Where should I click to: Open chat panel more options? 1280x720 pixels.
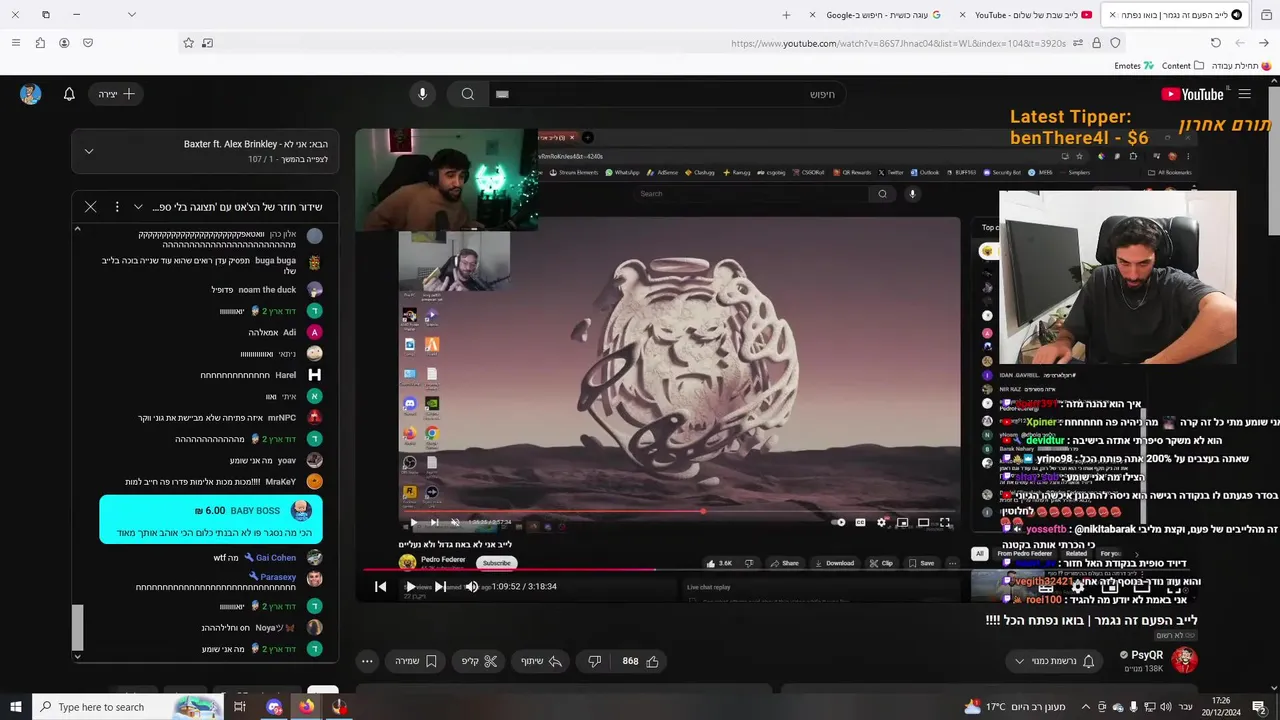point(117,207)
